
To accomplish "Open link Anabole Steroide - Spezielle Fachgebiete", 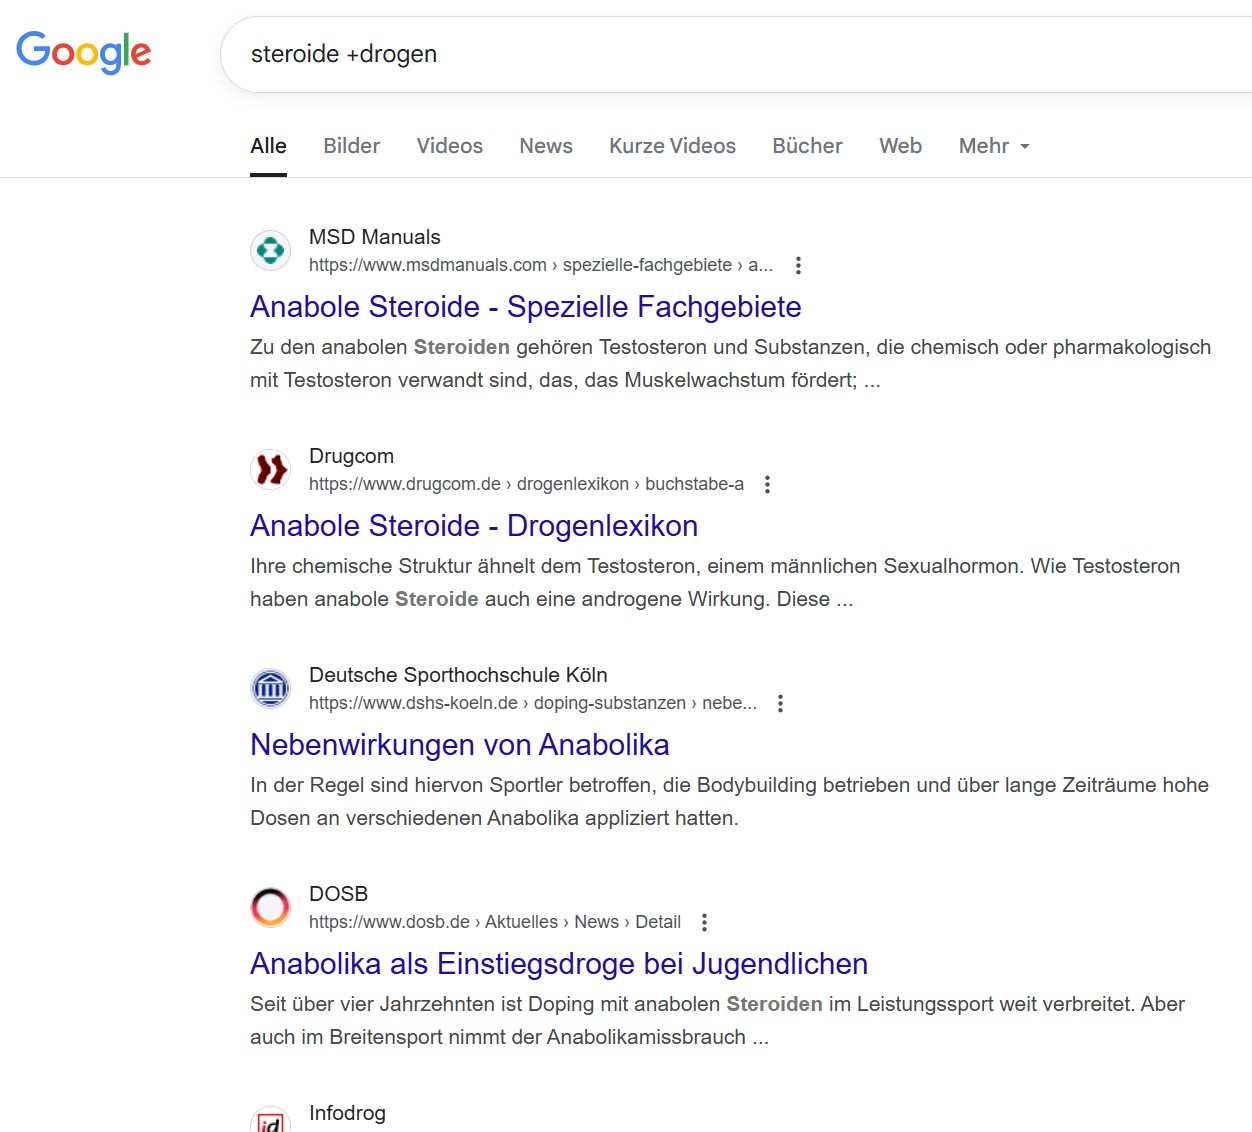I will pyautogui.click(x=526, y=307).
